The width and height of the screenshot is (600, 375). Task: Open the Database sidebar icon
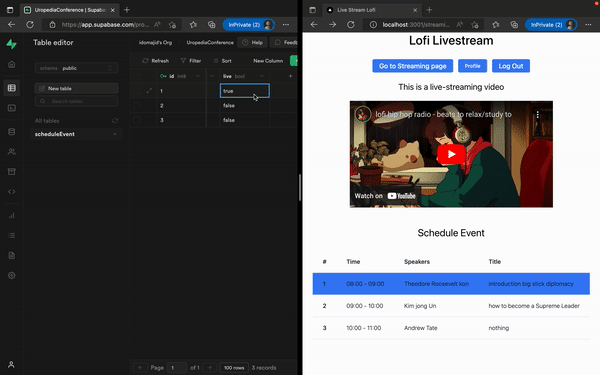tap(11, 132)
